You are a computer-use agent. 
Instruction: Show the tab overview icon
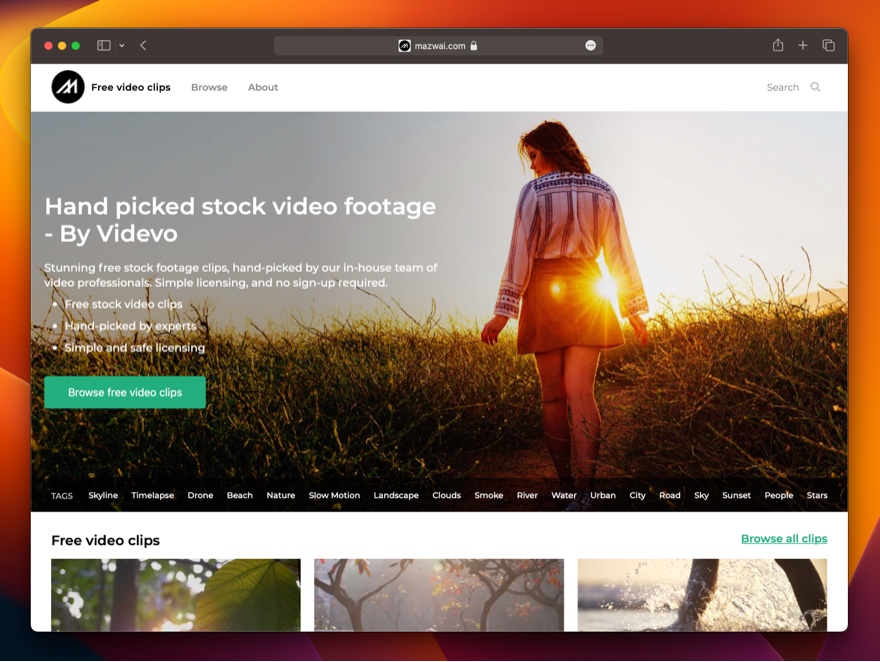click(x=828, y=46)
